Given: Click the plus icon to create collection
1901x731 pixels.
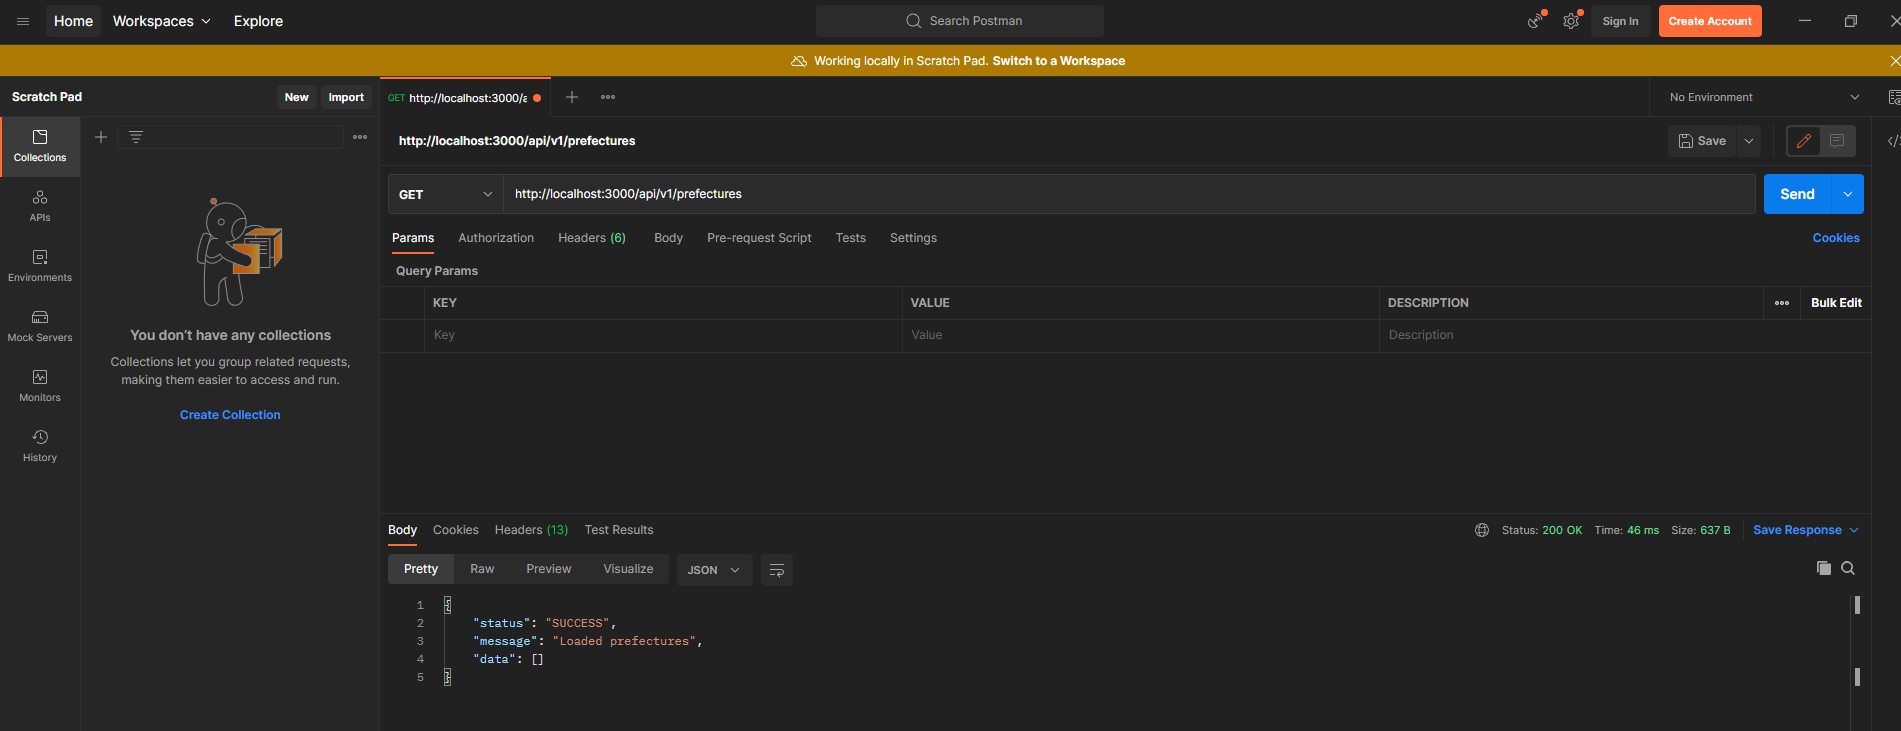Looking at the screenshot, I should coord(101,137).
